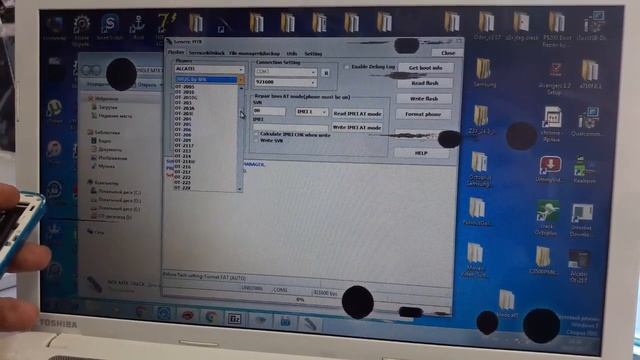Click the 0% progress bar
Image resolution: width=640 pixels, height=360 pixels.
300,300
